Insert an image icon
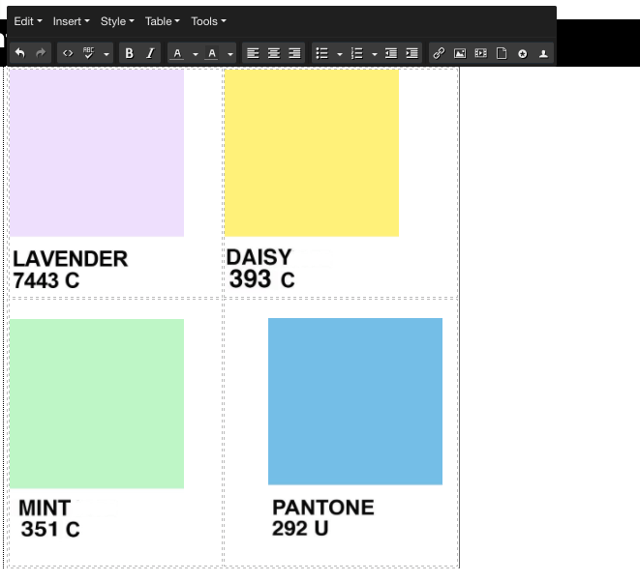Image resolution: width=640 pixels, height=582 pixels. (460, 53)
